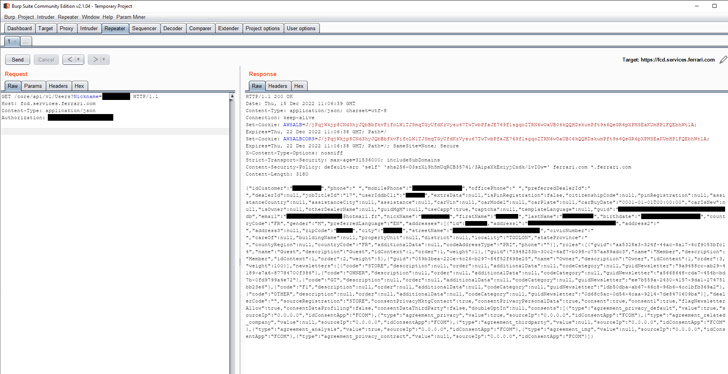Switch to the Extender tab
Viewport: 728px width, 374px height.
point(228,28)
